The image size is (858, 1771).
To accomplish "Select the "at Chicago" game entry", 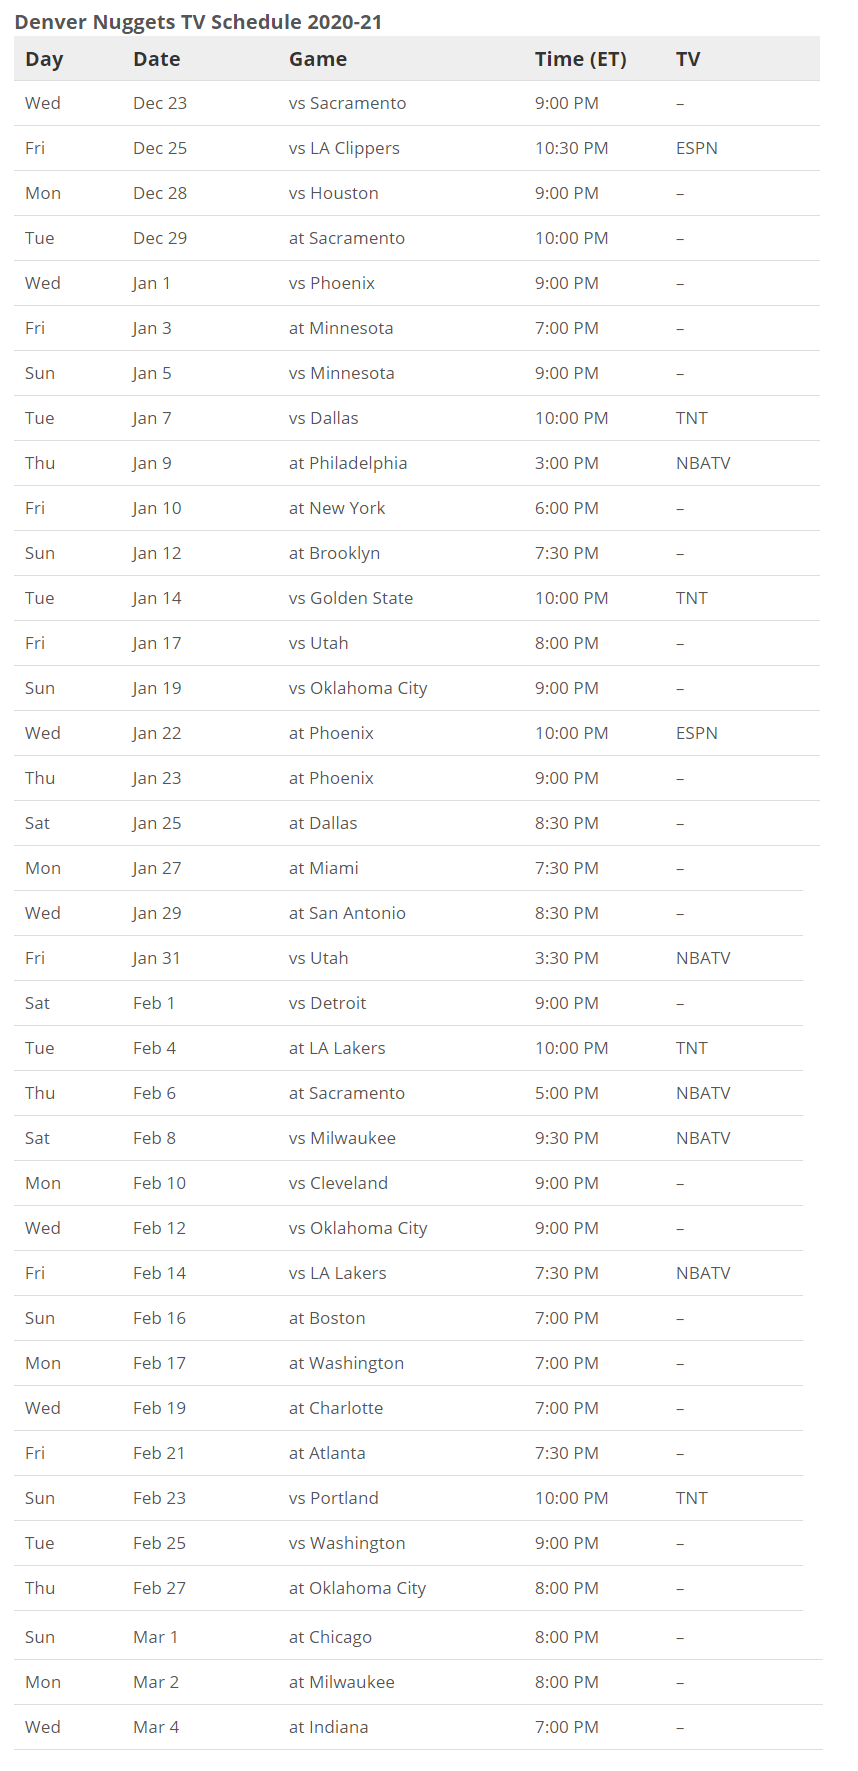I will 330,1637.
